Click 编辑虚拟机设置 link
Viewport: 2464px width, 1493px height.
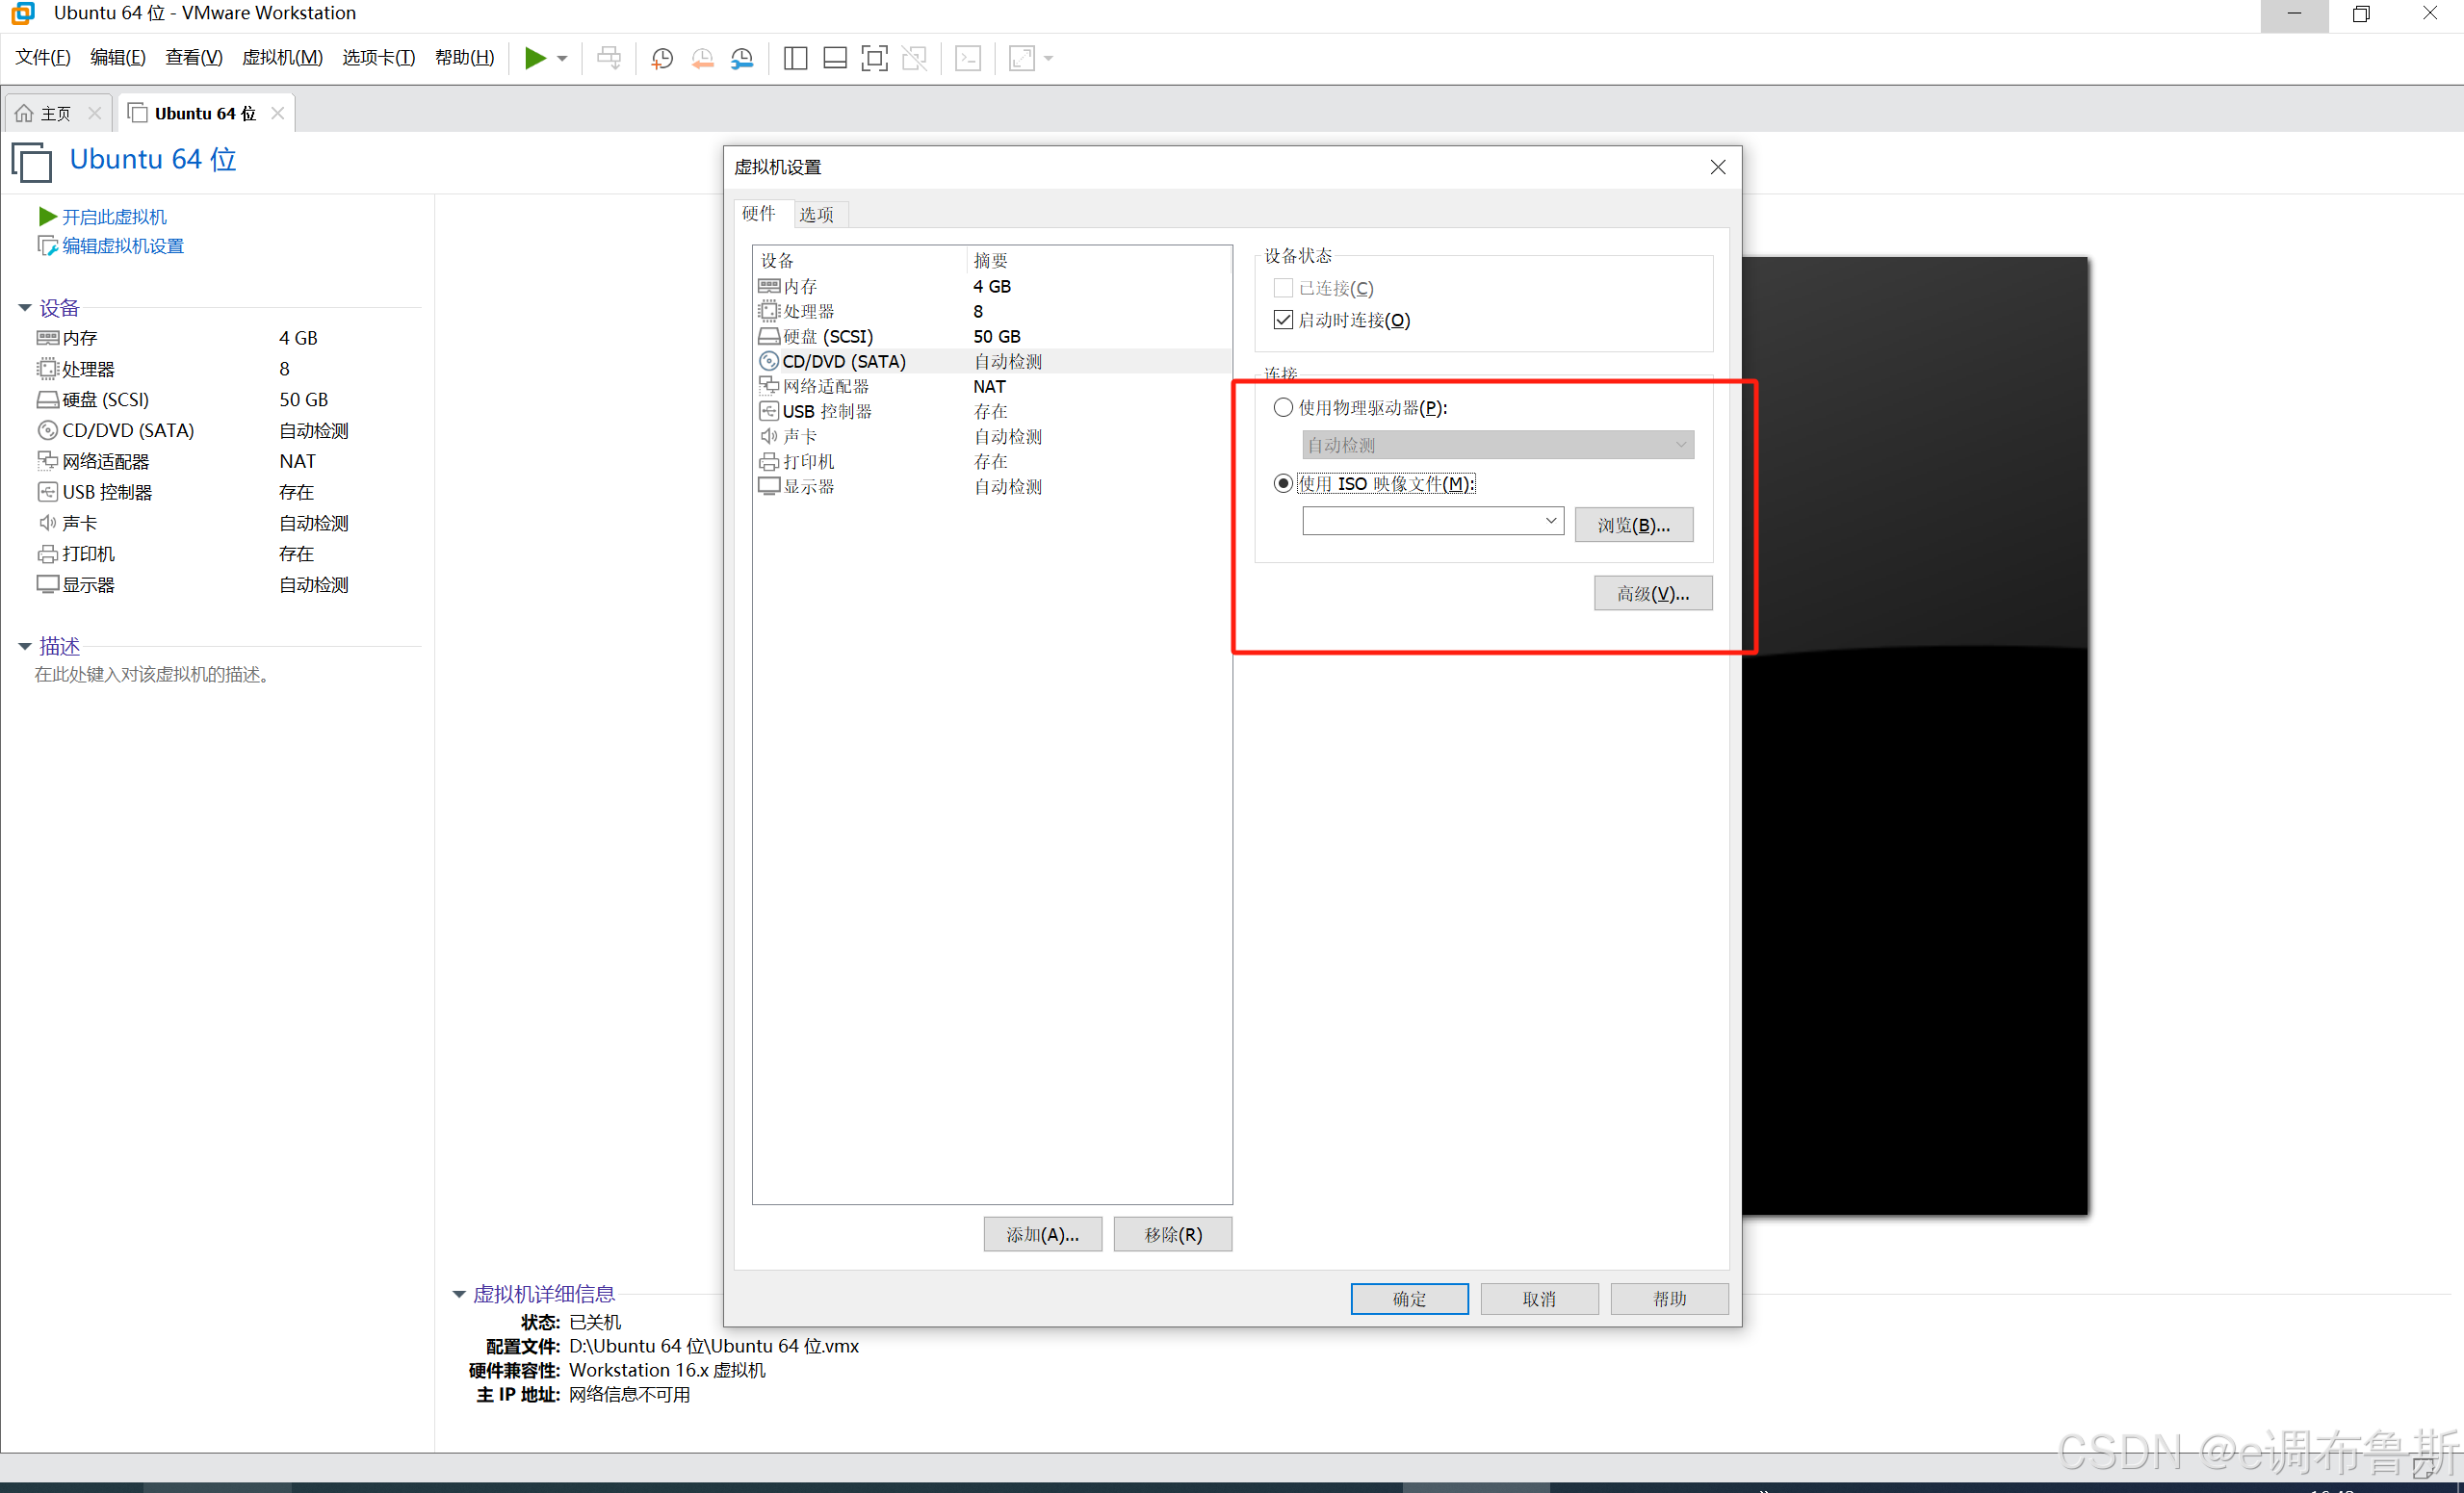[x=122, y=246]
